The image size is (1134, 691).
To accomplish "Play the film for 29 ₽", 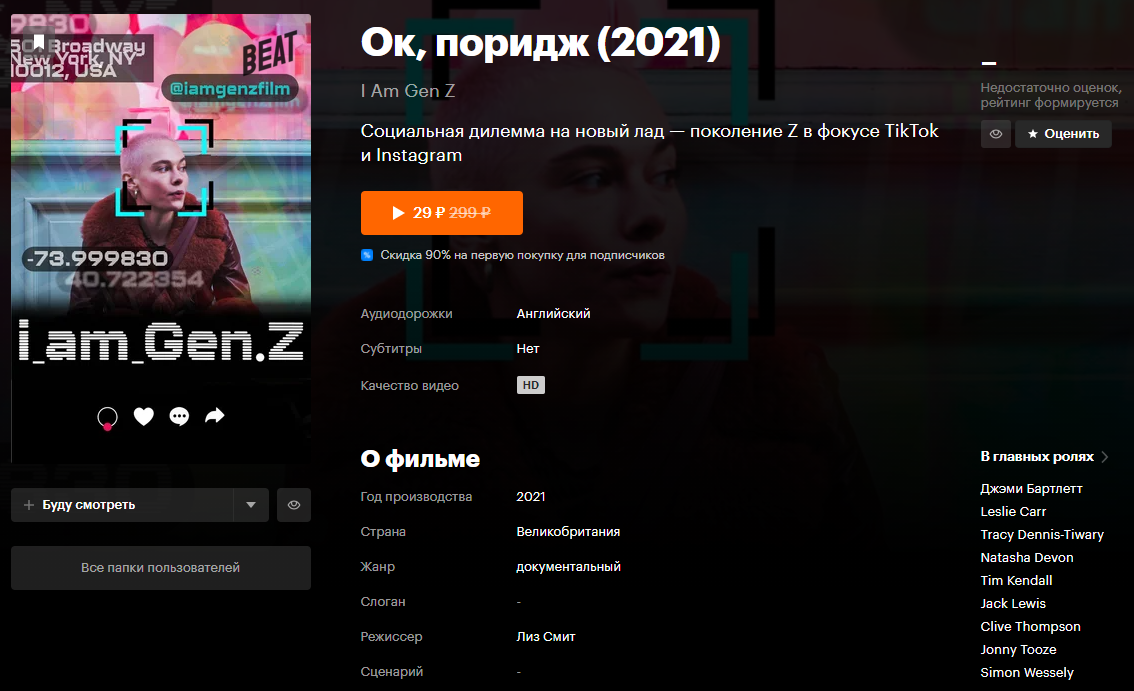I will 442,213.
